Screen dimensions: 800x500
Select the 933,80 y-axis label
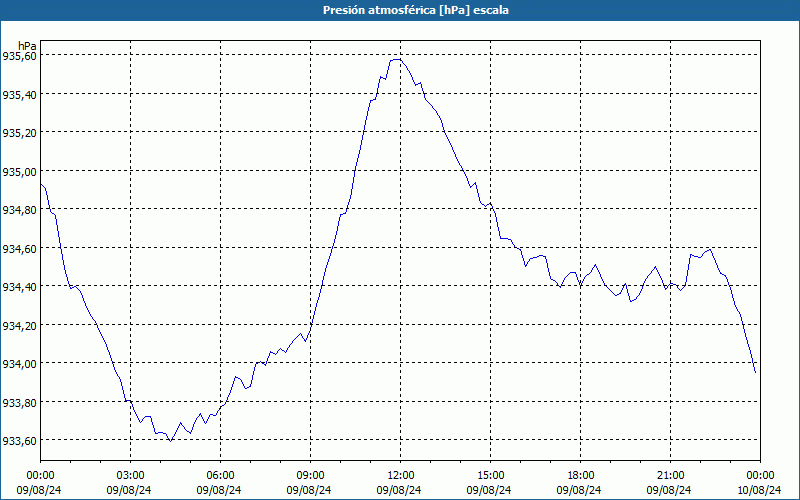click(19, 403)
